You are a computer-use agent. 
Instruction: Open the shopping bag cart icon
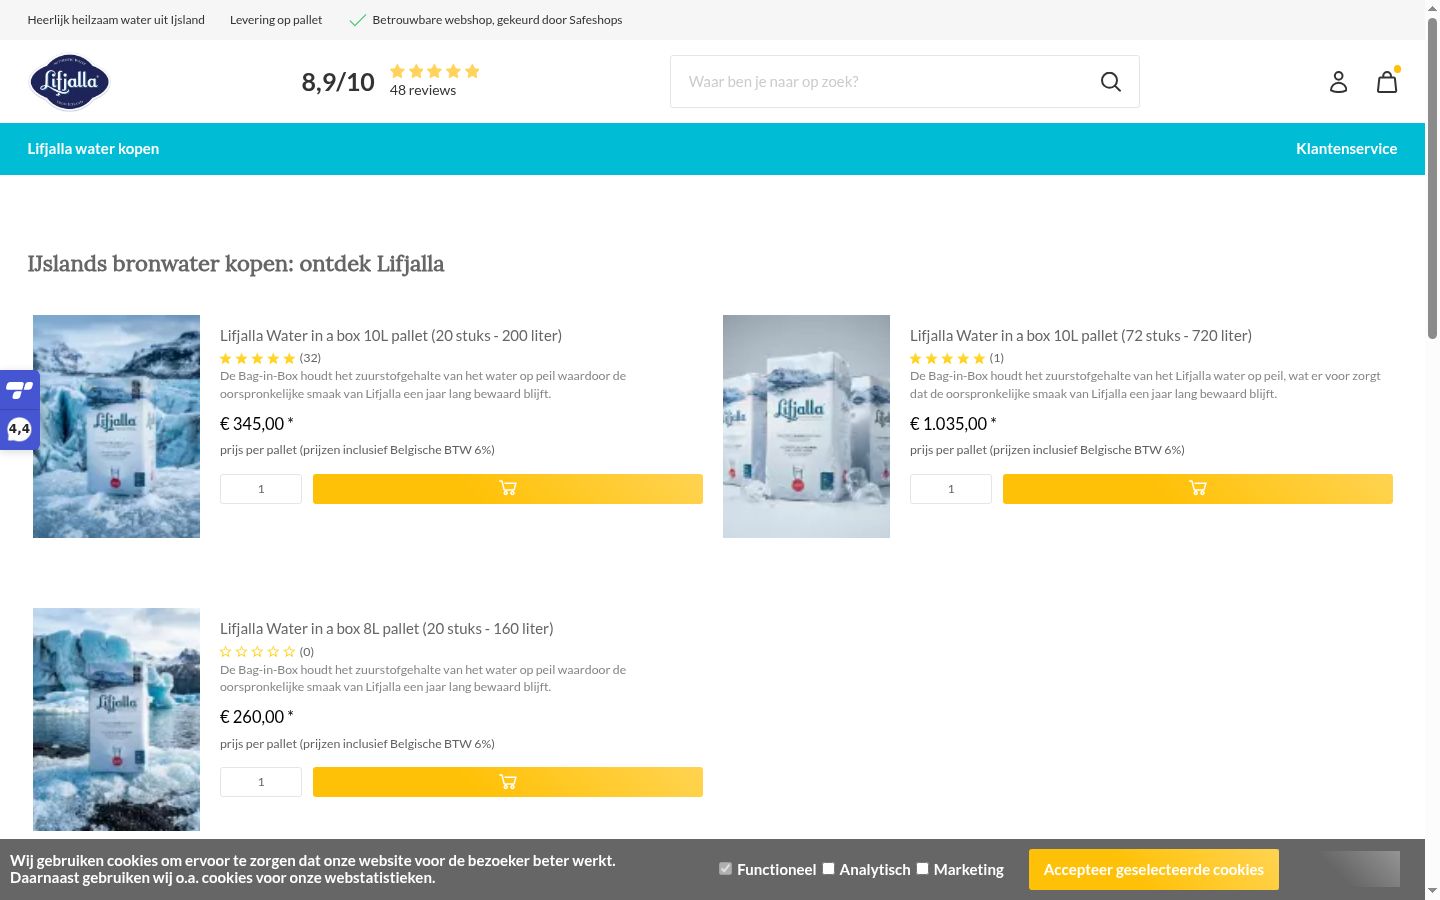1387,81
